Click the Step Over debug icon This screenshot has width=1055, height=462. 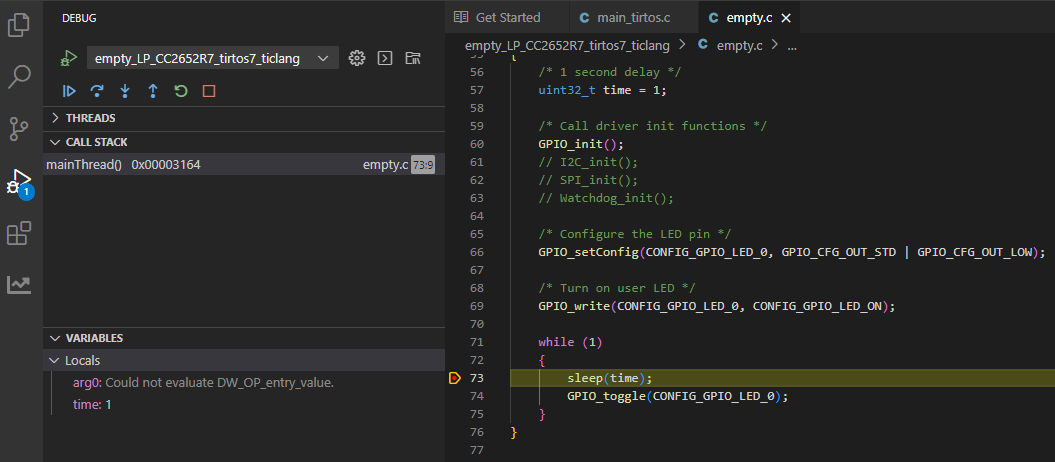97,91
